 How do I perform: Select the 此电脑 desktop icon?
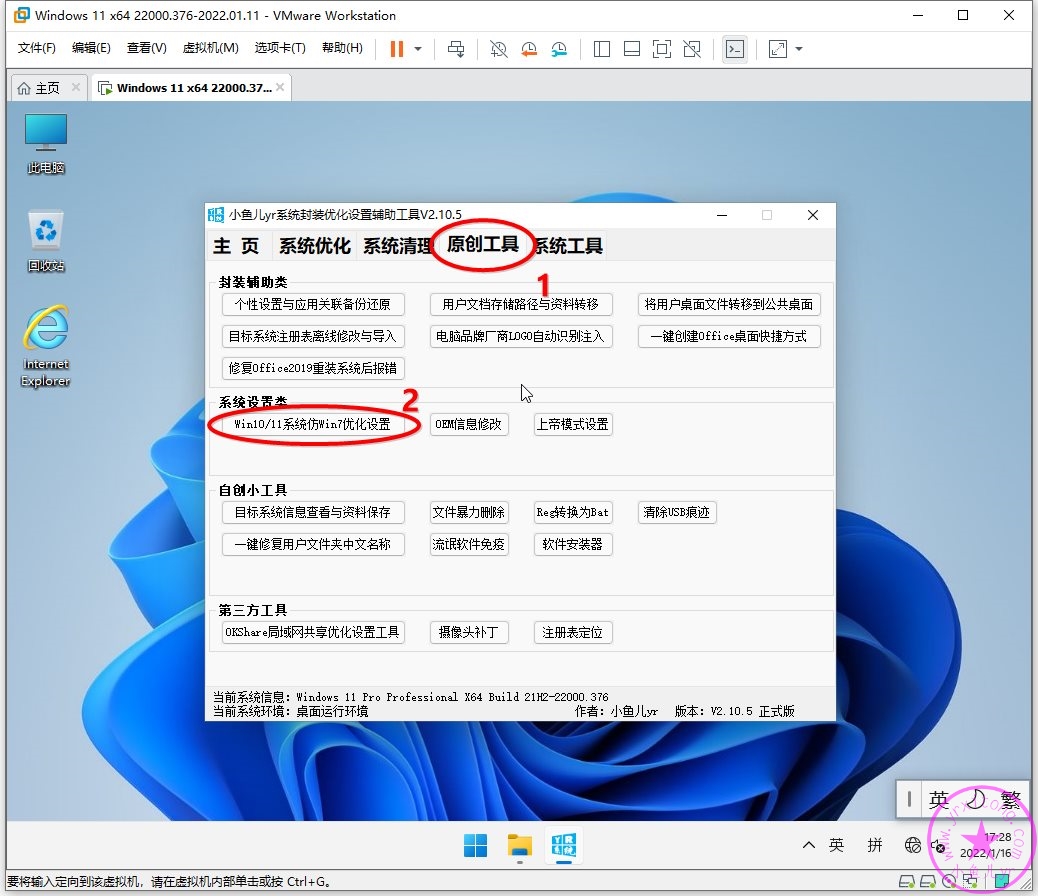46,144
